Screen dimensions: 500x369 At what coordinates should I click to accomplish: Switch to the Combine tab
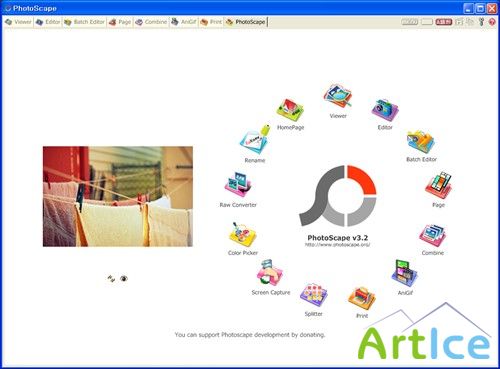(x=151, y=22)
